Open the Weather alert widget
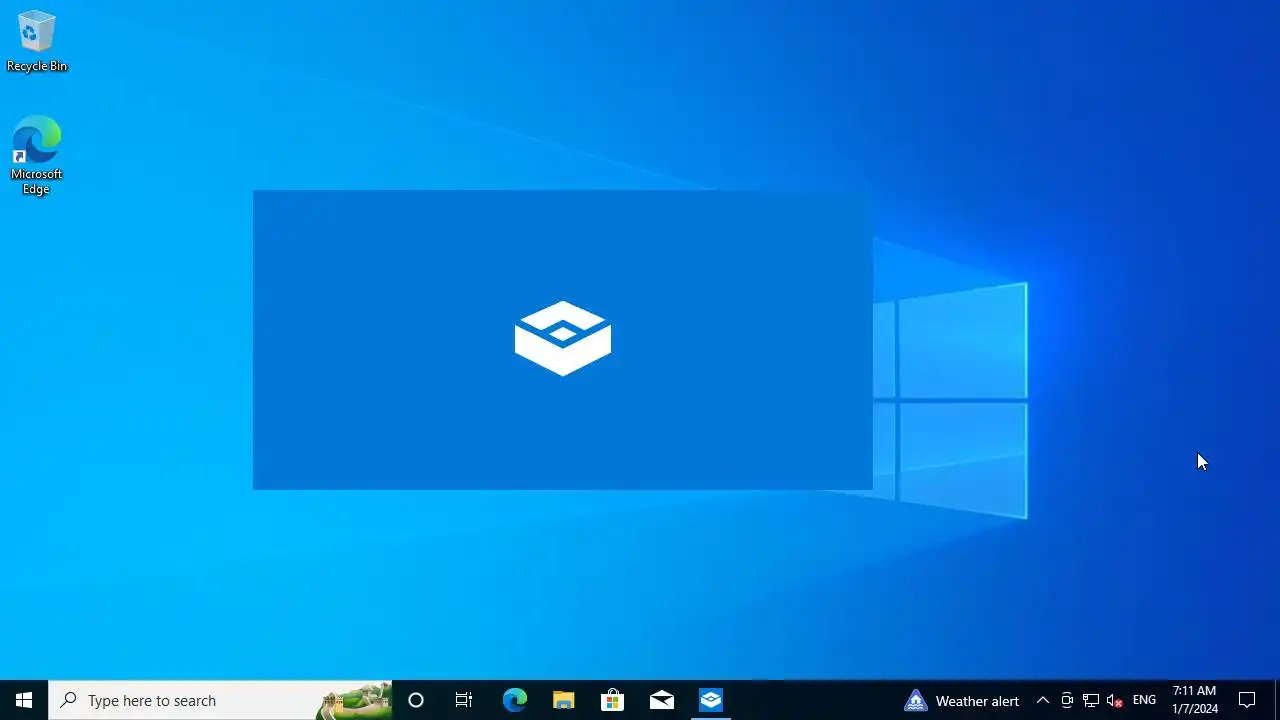Screen dimensions: 1280x720 (961, 700)
